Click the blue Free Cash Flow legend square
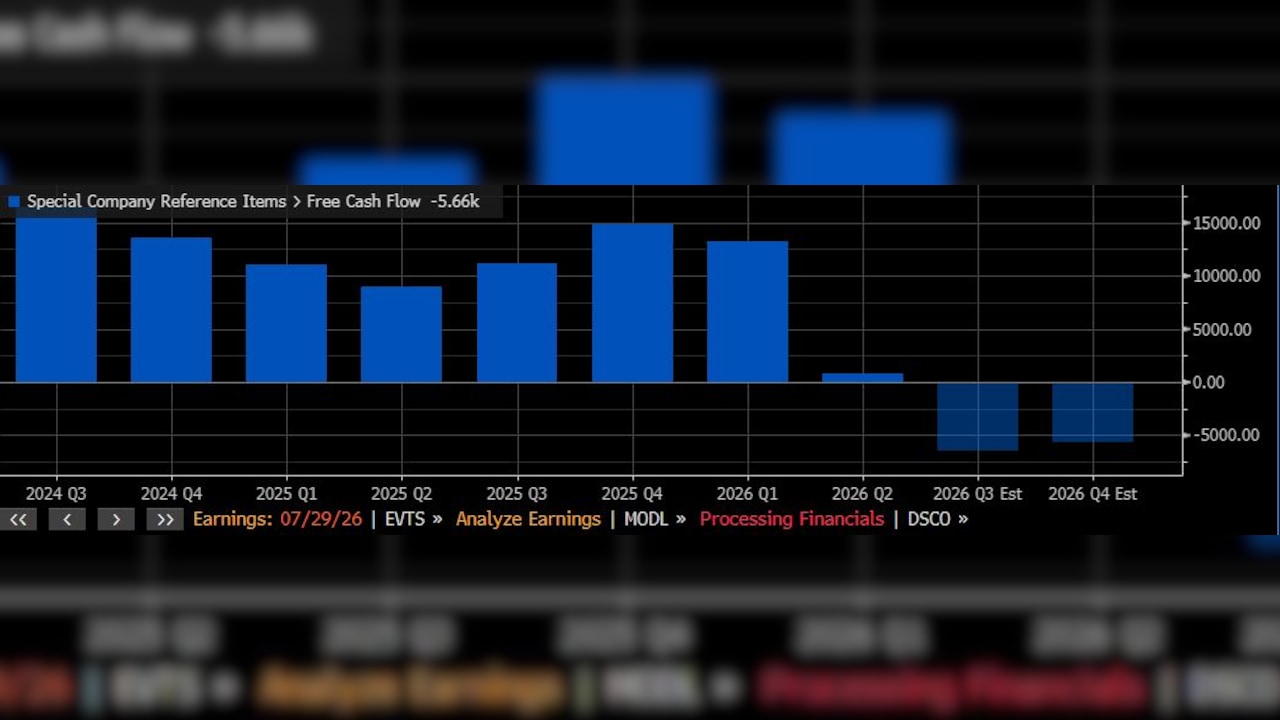Image resolution: width=1280 pixels, height=720 pixels. coord(14,202)
